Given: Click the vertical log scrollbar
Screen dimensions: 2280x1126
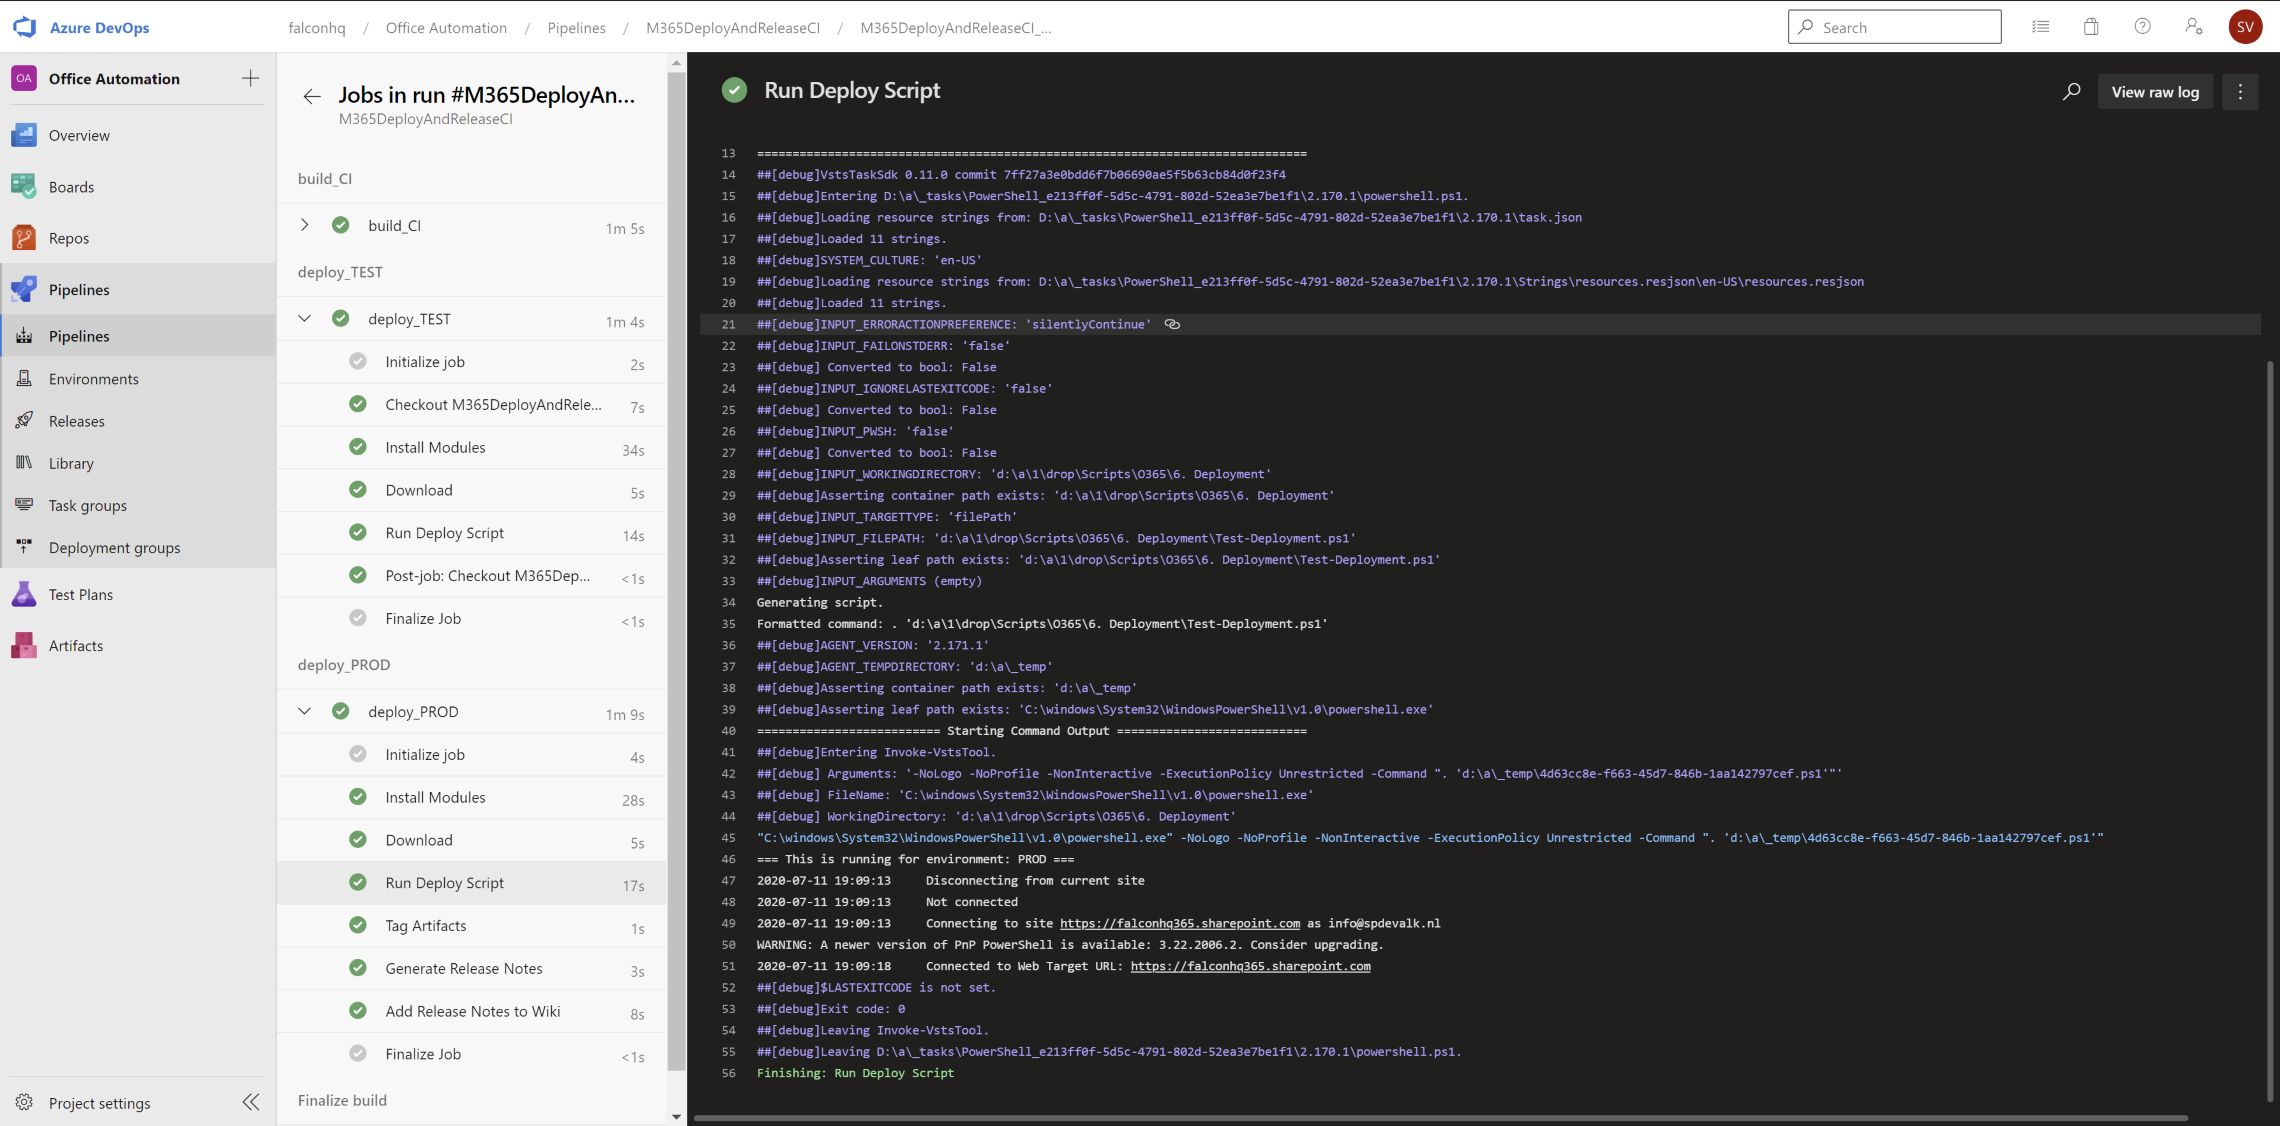Looking at the screenshot, I should 2270,730.
